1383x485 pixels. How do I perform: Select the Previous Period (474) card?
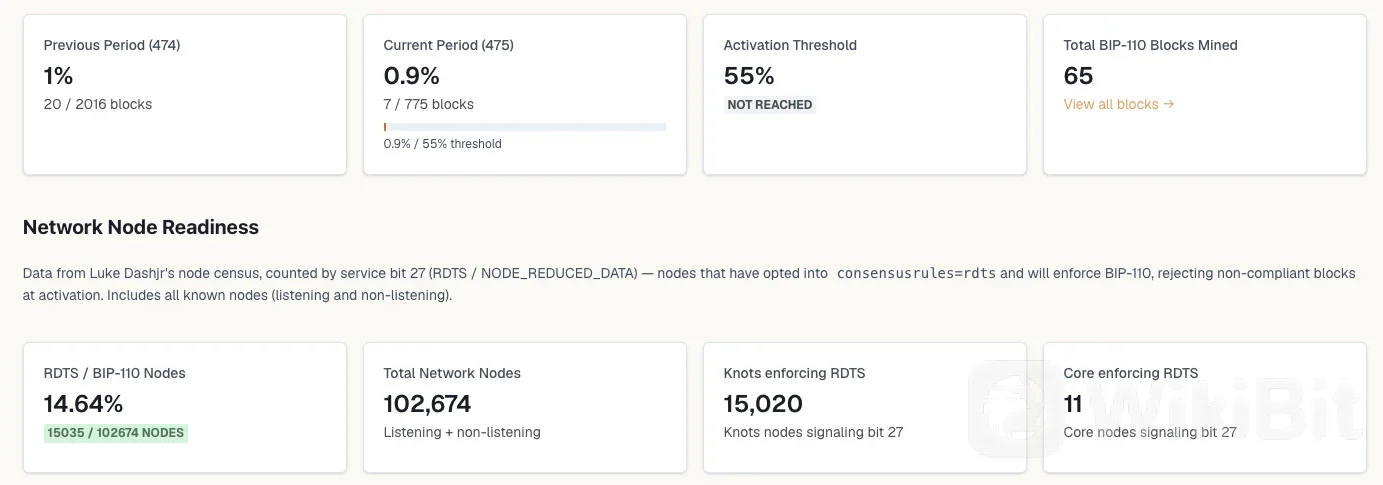(x=185, y=94)
